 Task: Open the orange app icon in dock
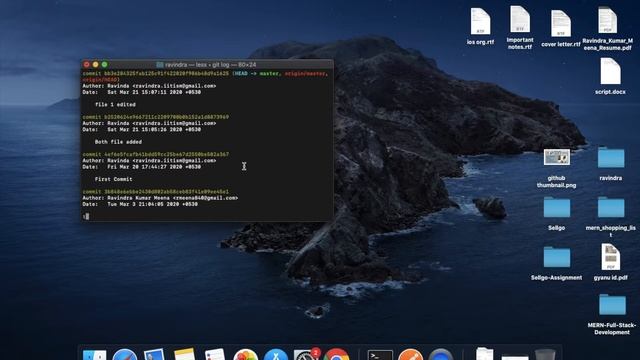click(410, 354)
